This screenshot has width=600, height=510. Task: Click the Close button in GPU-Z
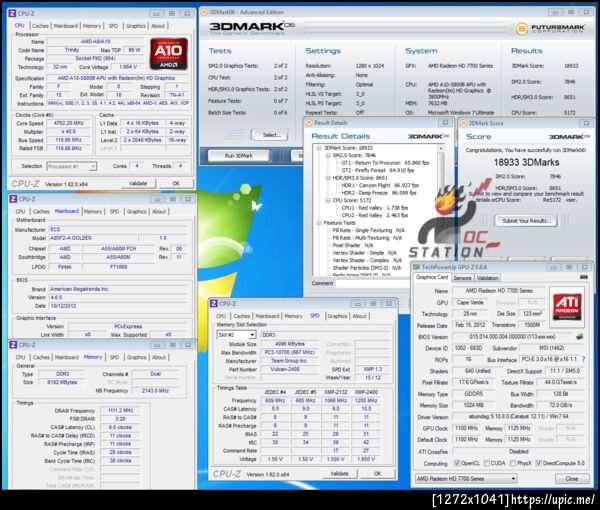[572, 479]
